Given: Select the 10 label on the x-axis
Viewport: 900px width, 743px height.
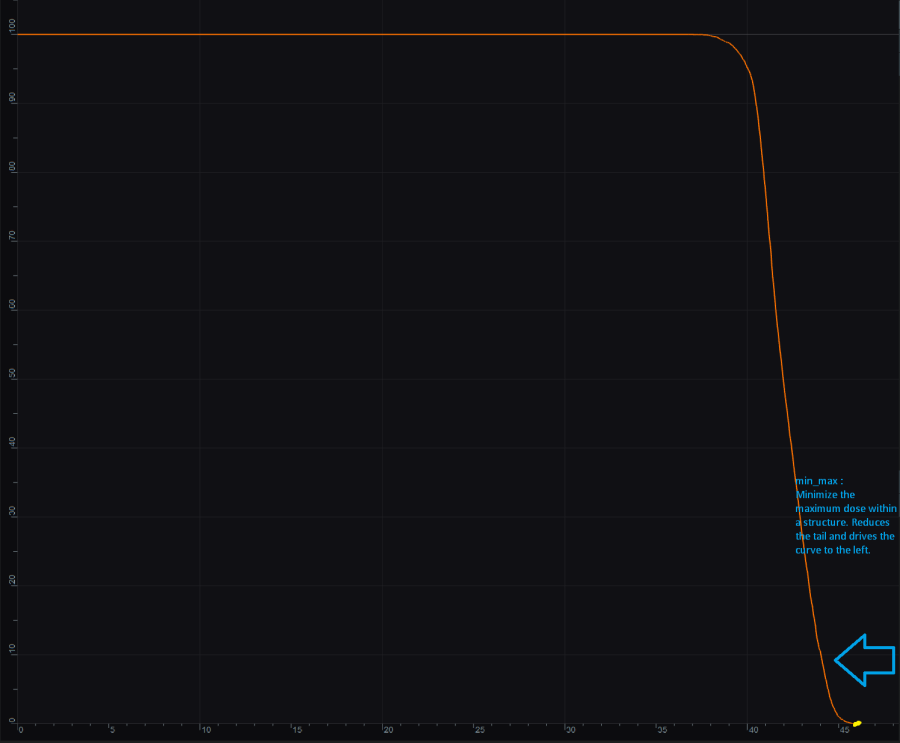Looking at the screenshot, I should (206, 730).
